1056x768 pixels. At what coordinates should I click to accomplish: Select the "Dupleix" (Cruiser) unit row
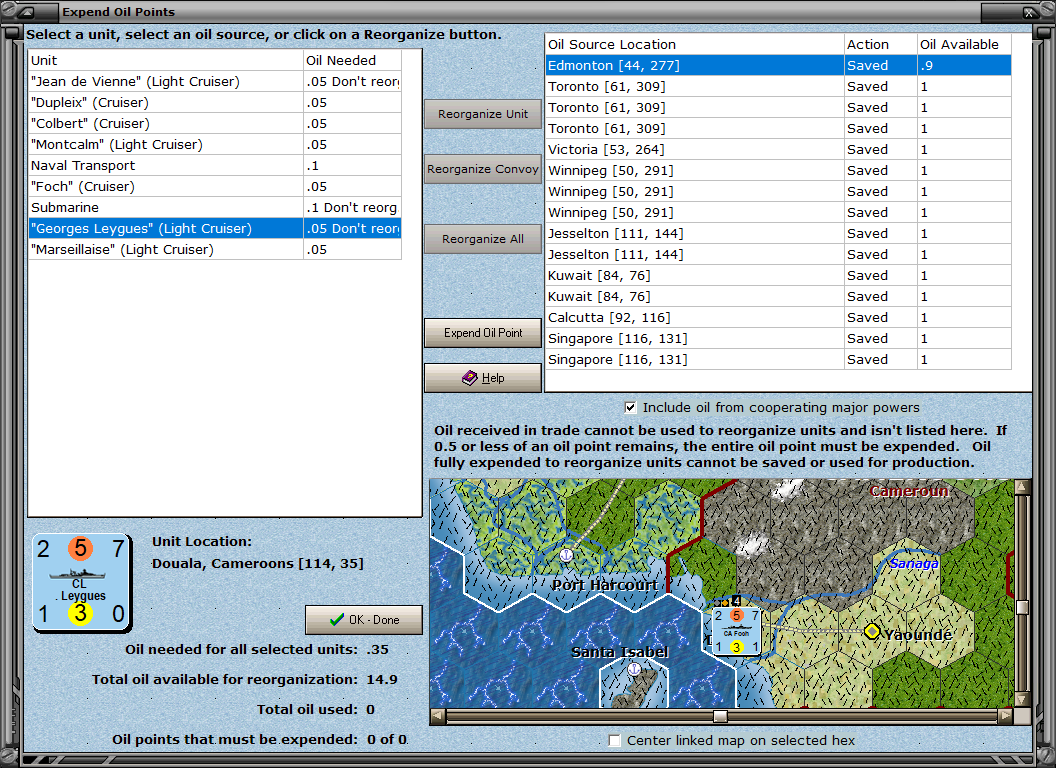(x=215, y=102)
